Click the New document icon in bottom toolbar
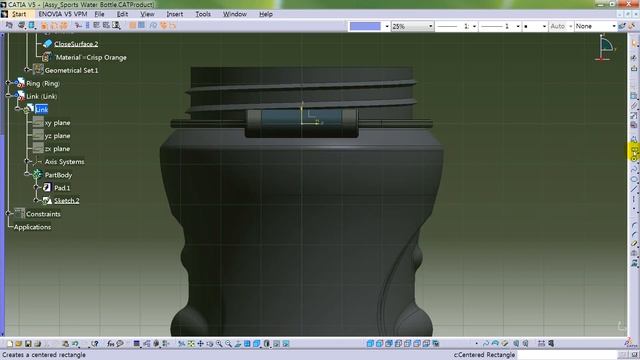Image resolution: width=640 pixels, height=360 pixels. (x=10, y=344)
